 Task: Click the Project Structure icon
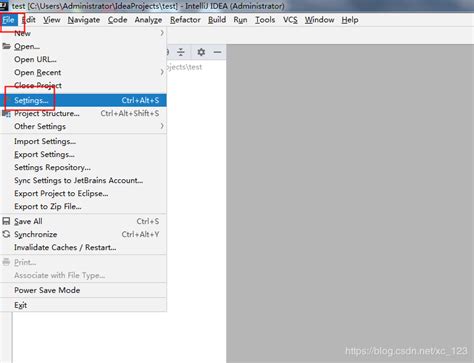[x=6, y=114]
